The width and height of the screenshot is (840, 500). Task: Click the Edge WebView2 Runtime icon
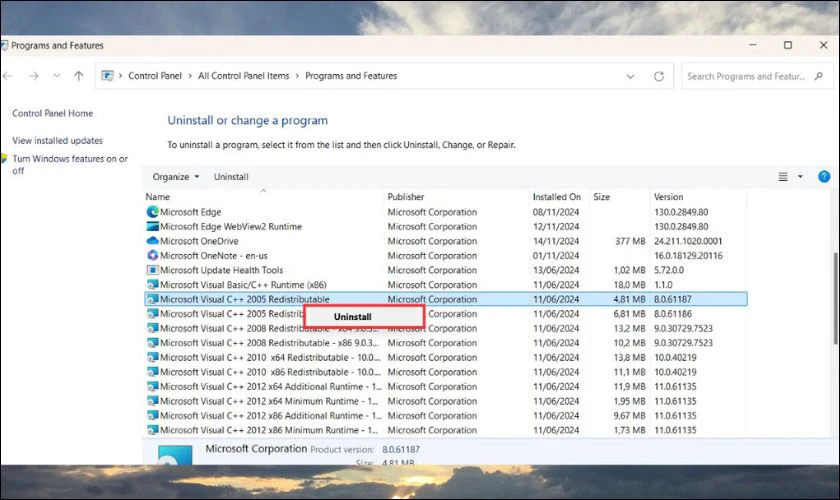click(153, 226)
